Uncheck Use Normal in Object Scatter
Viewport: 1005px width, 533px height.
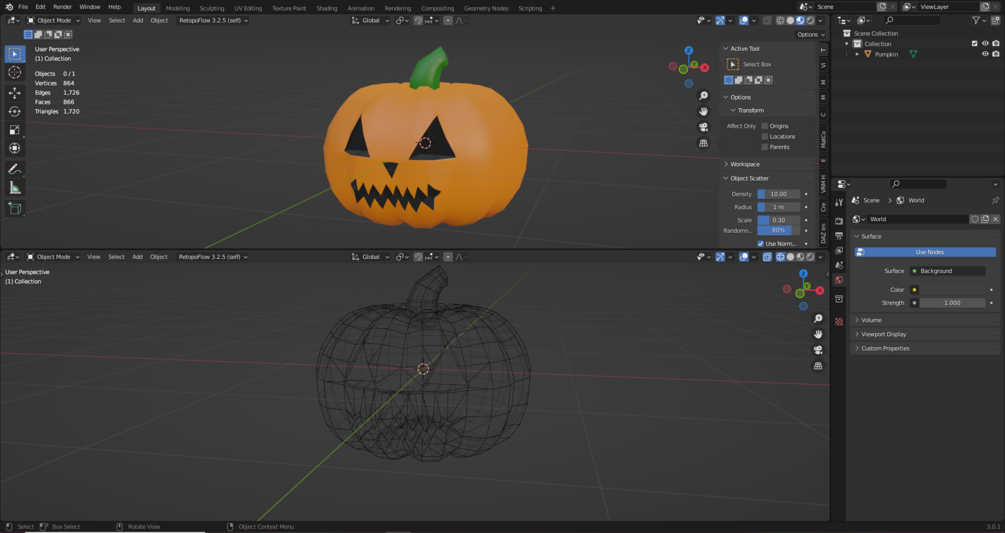click(761, 243)
